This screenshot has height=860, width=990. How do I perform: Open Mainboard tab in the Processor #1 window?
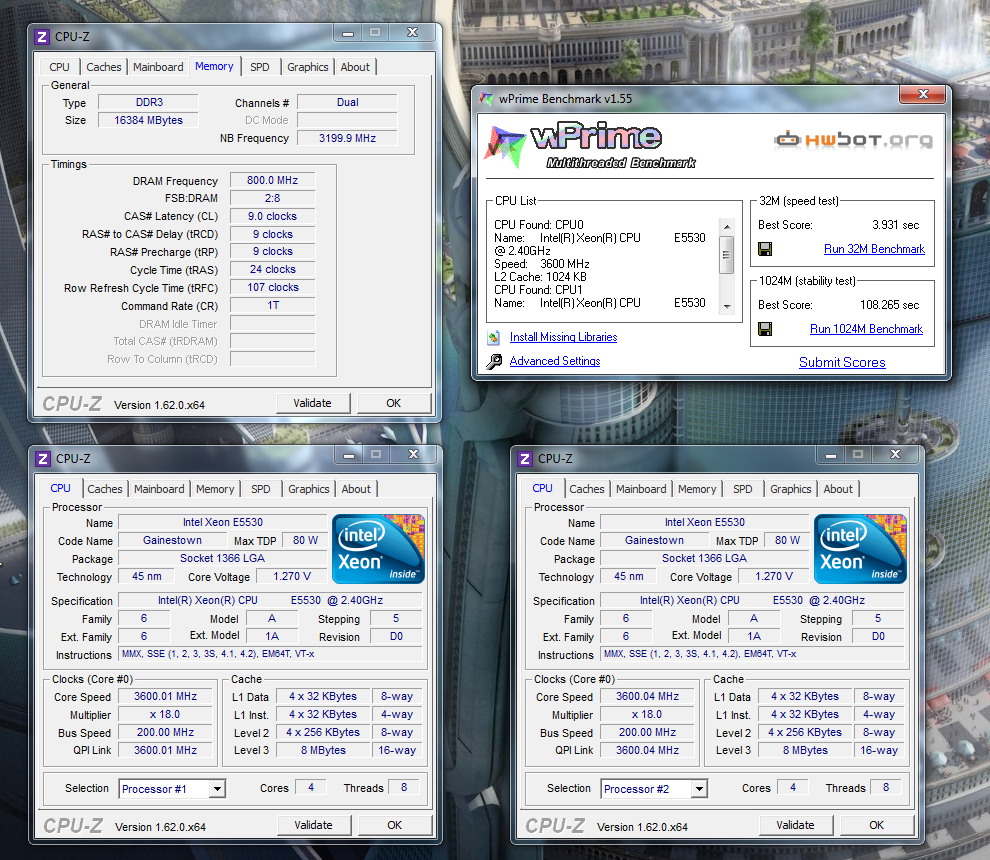[x=159, y=489]
